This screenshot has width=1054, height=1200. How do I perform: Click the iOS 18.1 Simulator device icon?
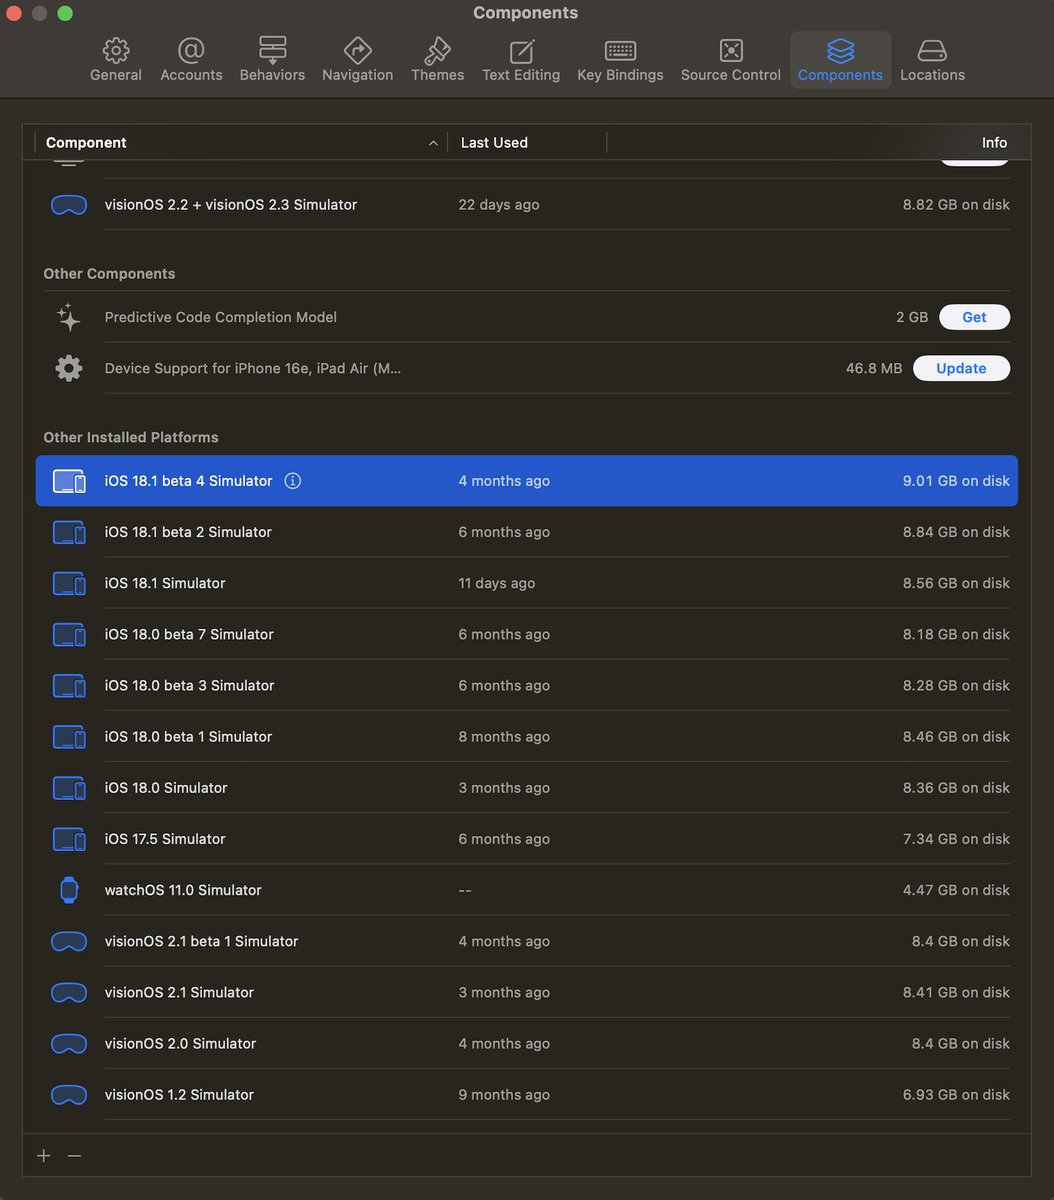tap(69, 583)
